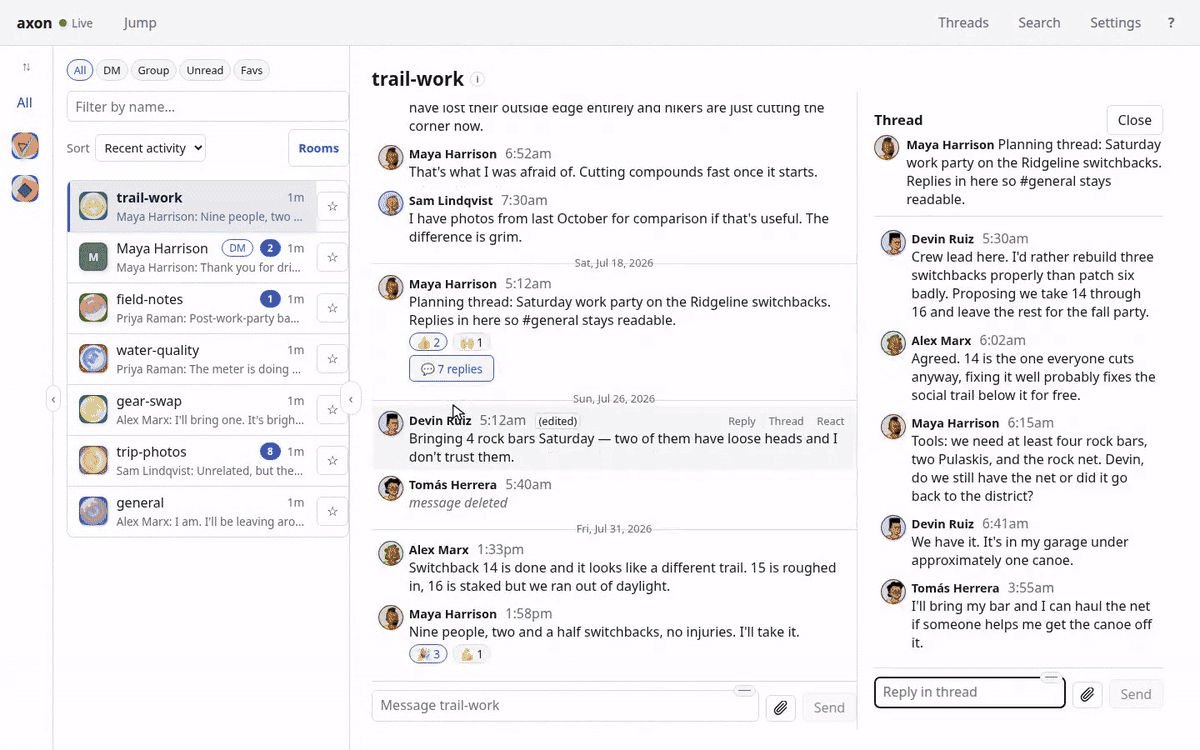Open the Rooms button

(318, 148)
